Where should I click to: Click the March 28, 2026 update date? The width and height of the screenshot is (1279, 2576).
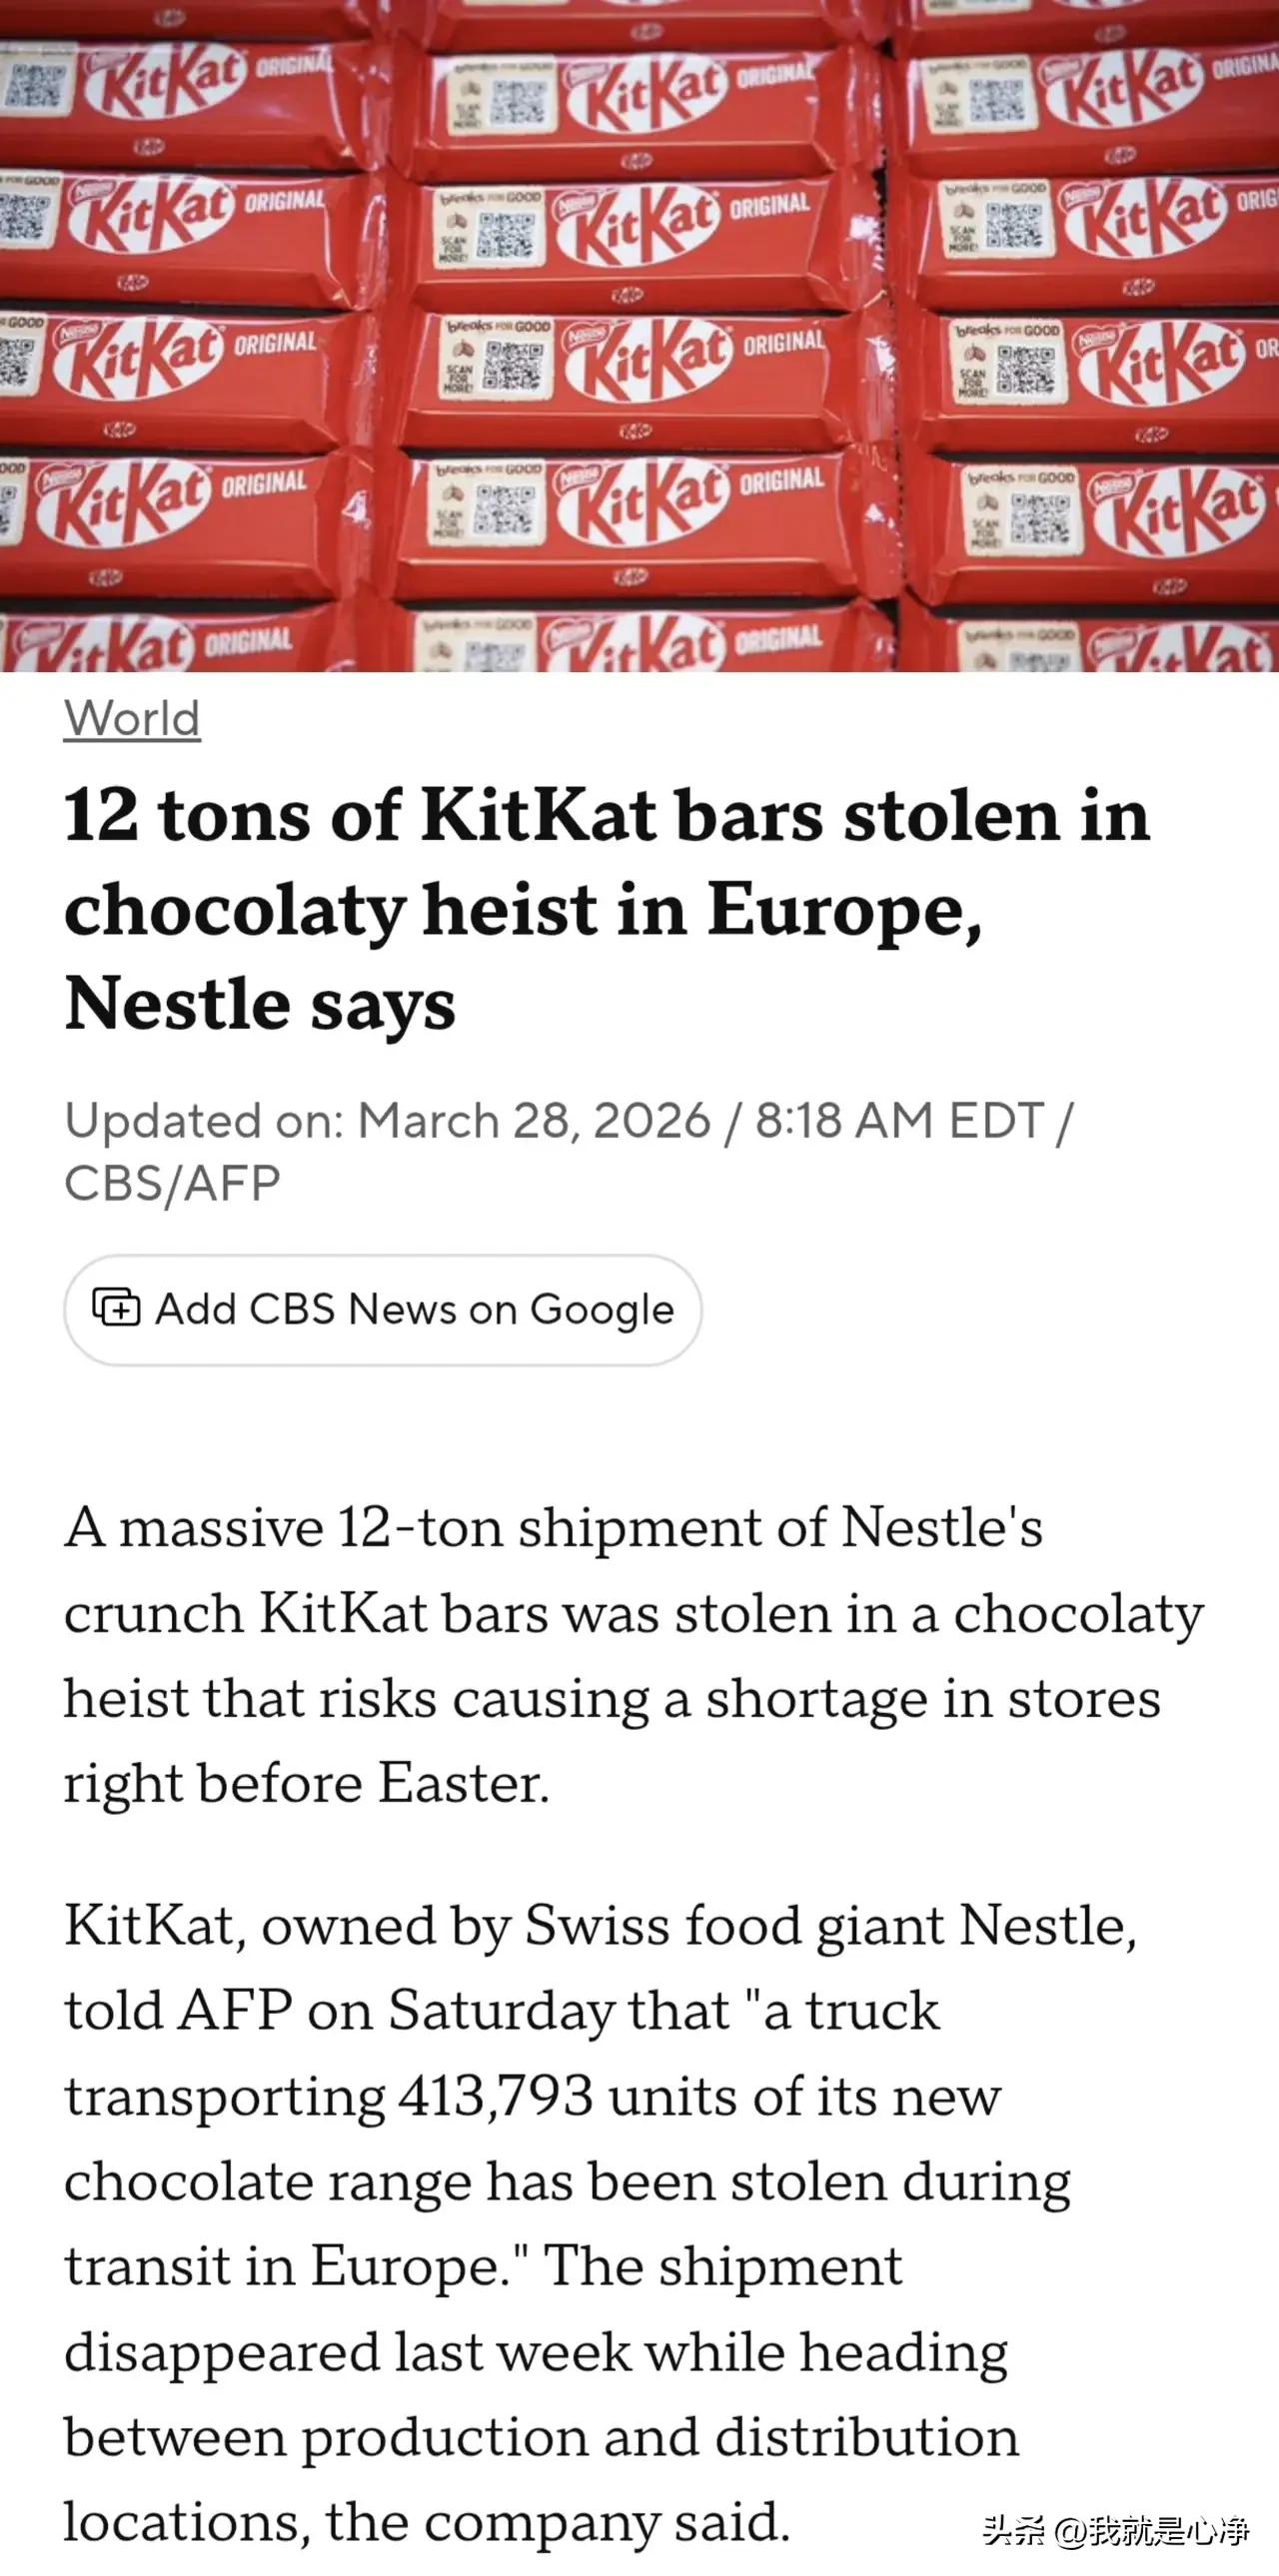(x=534, y=1121)
